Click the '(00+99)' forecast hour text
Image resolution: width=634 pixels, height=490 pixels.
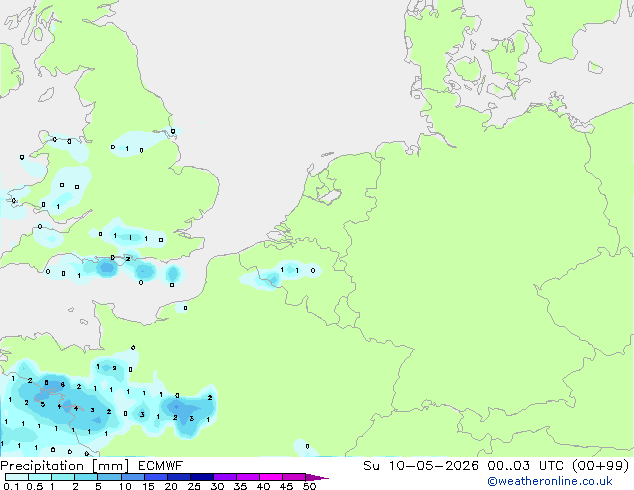601,466
